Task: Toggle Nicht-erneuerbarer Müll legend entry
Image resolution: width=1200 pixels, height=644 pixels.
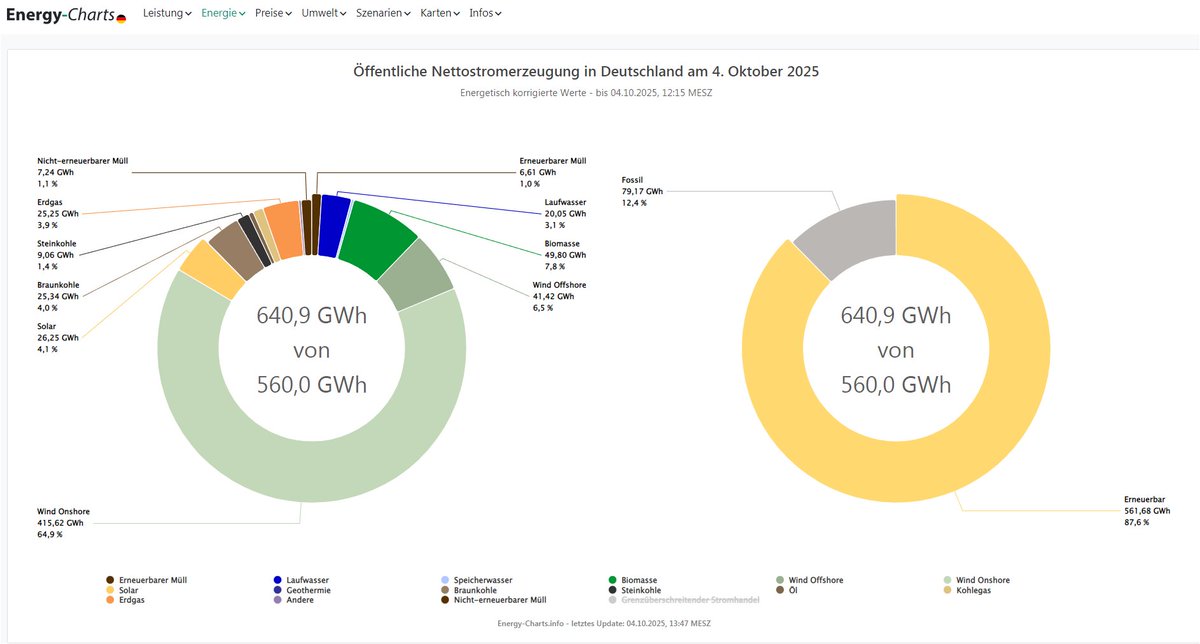Action: click(x=493, y=600)
